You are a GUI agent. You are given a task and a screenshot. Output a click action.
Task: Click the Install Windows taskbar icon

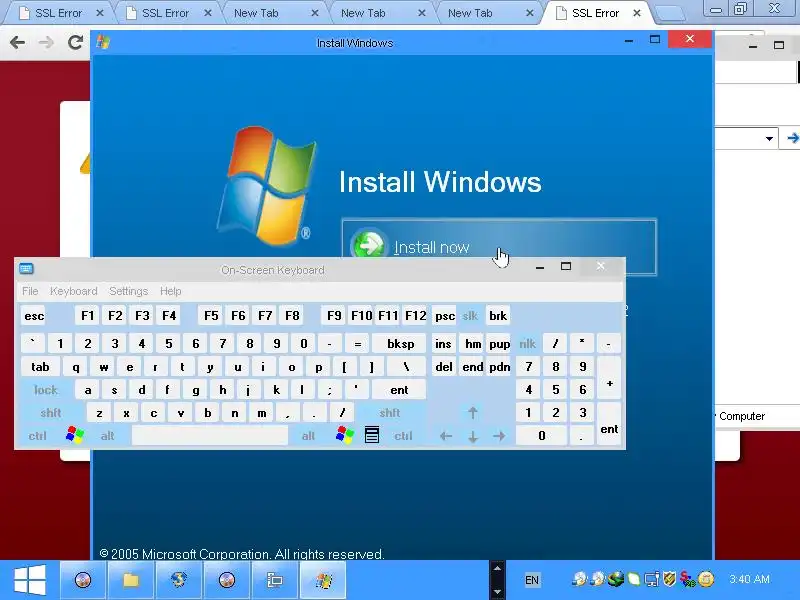click(x=323, y=580)
